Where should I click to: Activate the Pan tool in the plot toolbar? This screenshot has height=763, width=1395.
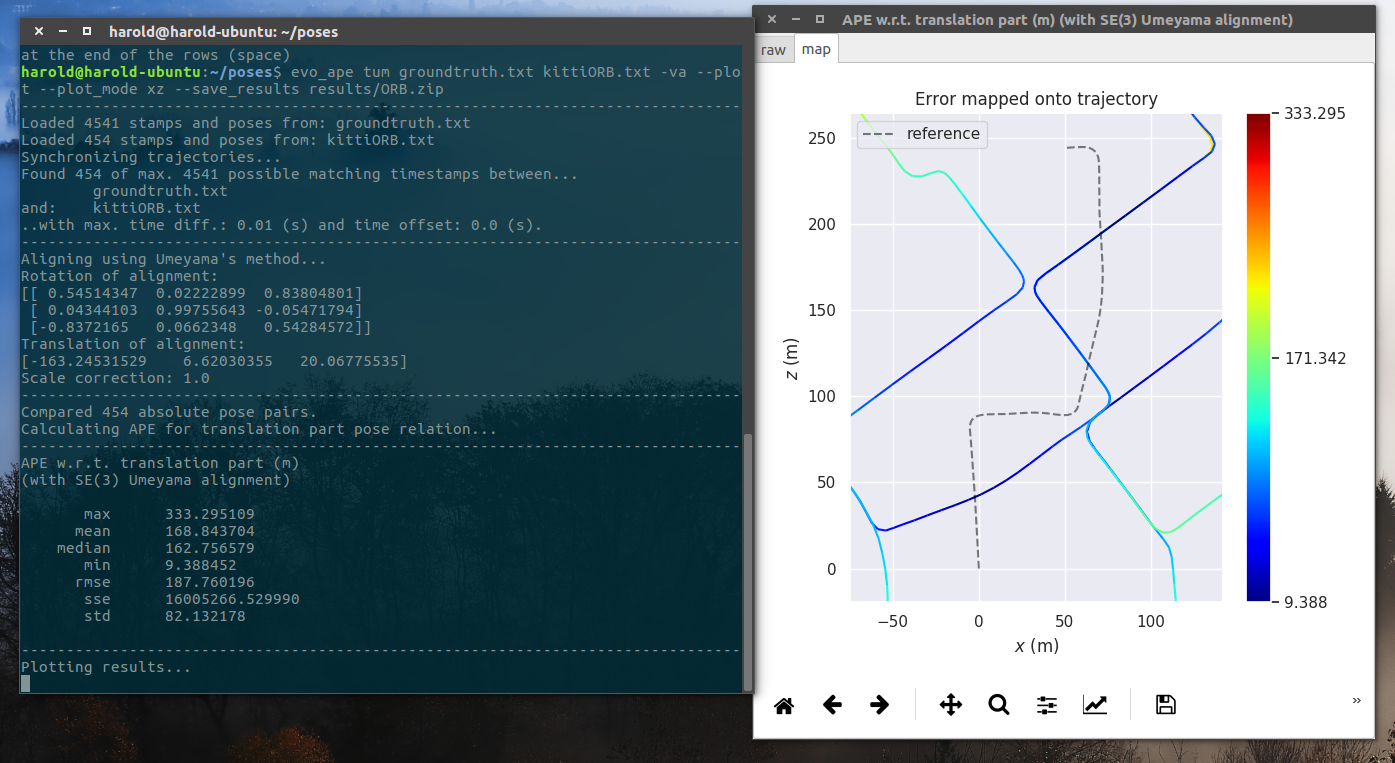[x=951, y=704]
